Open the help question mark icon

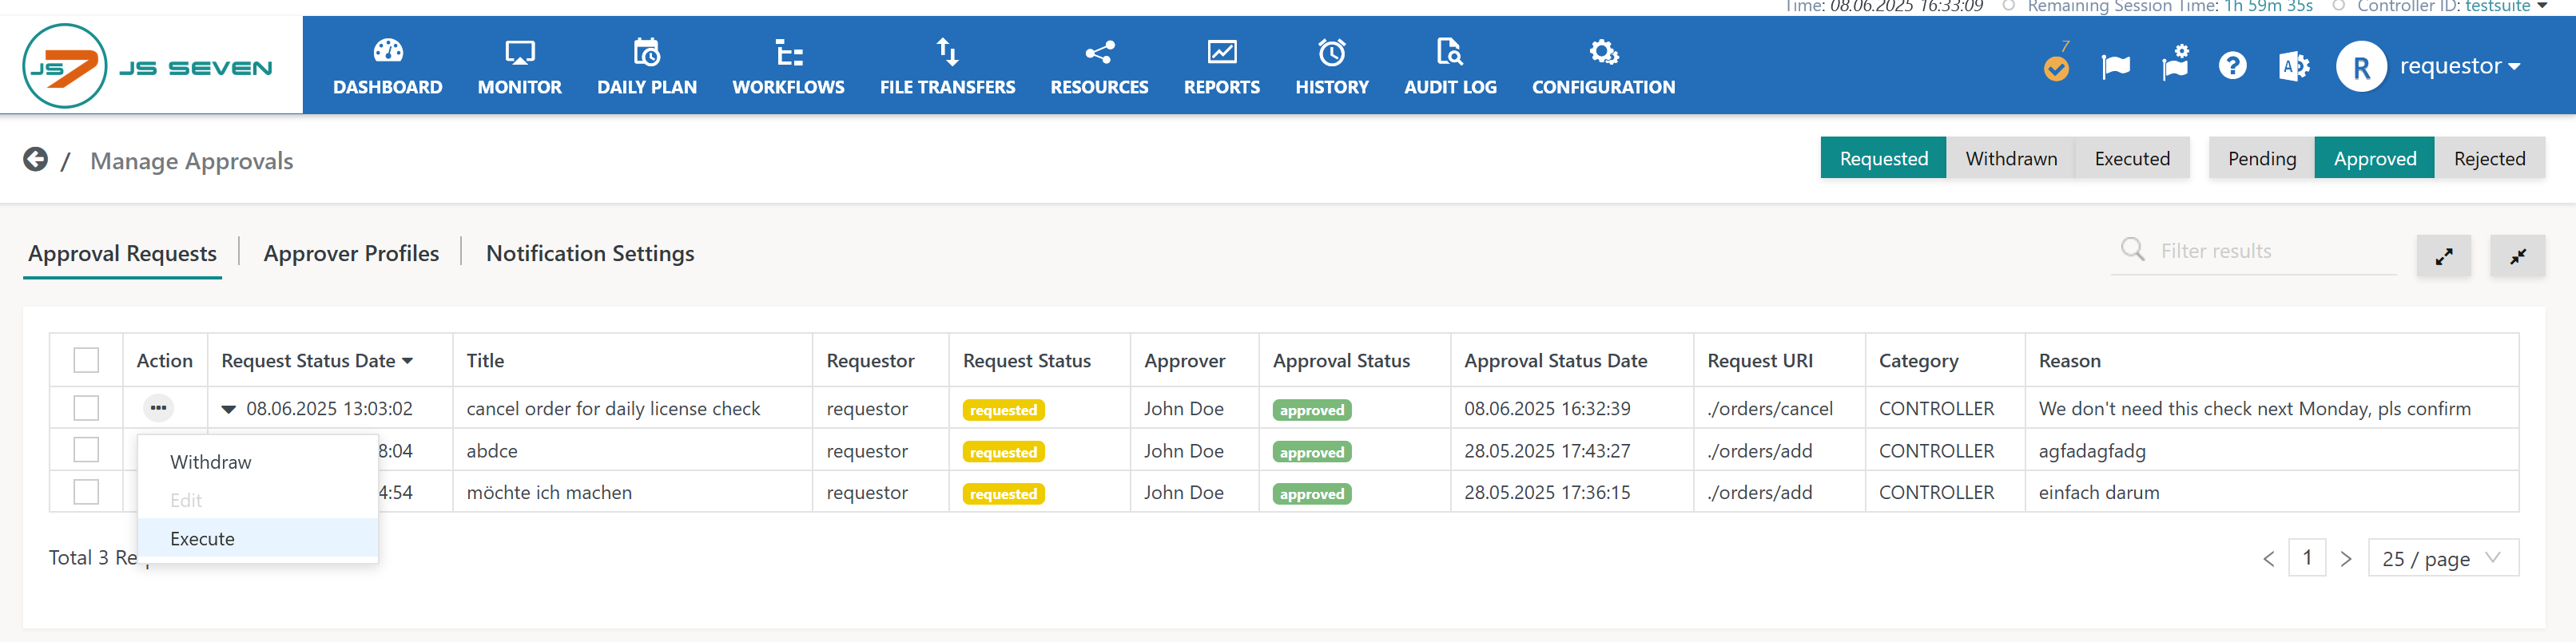click(2232, 66)
